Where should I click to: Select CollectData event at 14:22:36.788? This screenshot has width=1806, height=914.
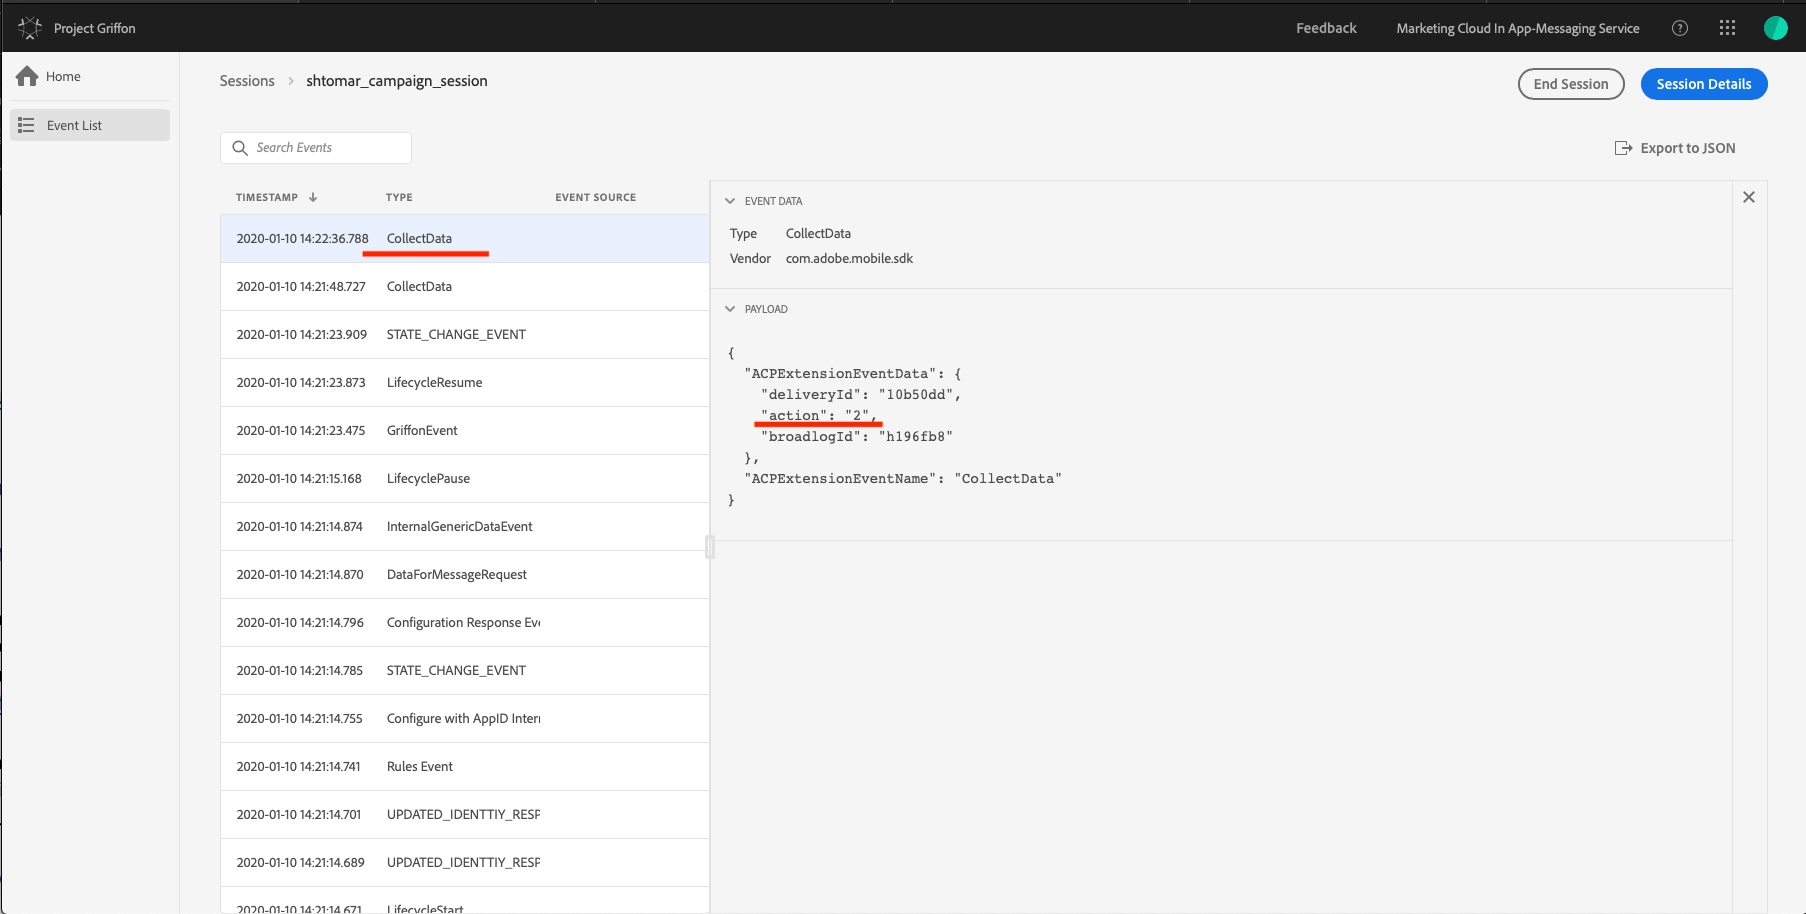[465, 238]
